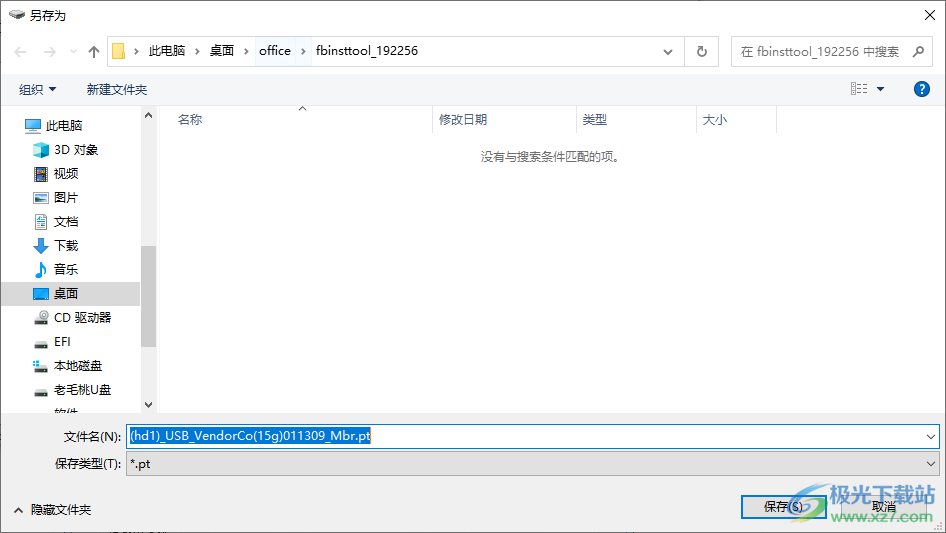Open the 文件名 history dropdown arrow

click(x=930, y=436)
